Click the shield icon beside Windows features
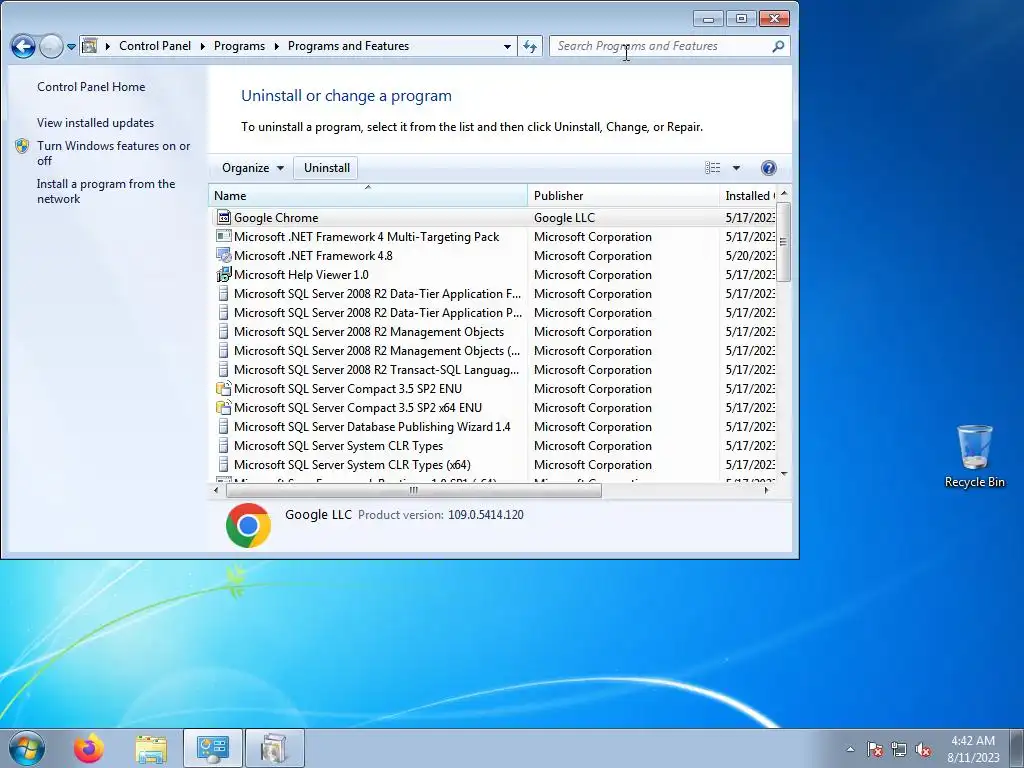The width and height of the screenshot is (1024, 768). click(x=22, y=146)
